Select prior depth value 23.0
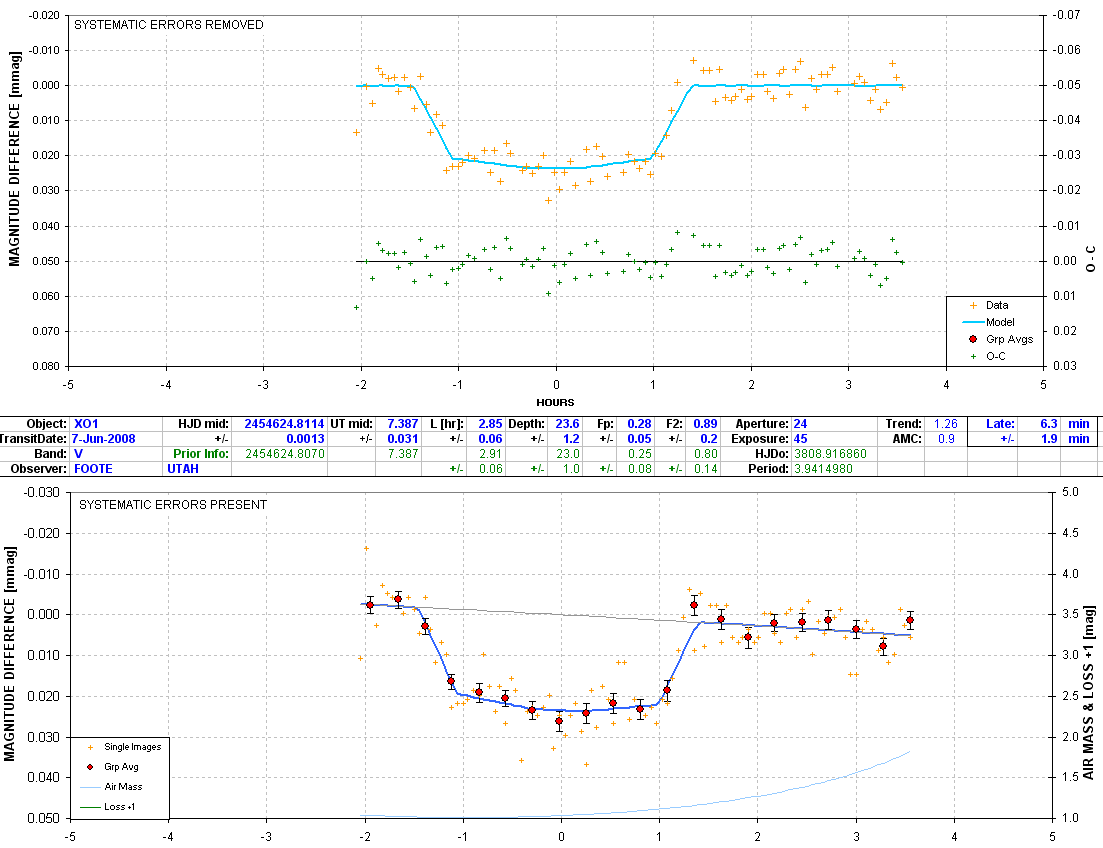1103x848 pixels. (568, 454)
